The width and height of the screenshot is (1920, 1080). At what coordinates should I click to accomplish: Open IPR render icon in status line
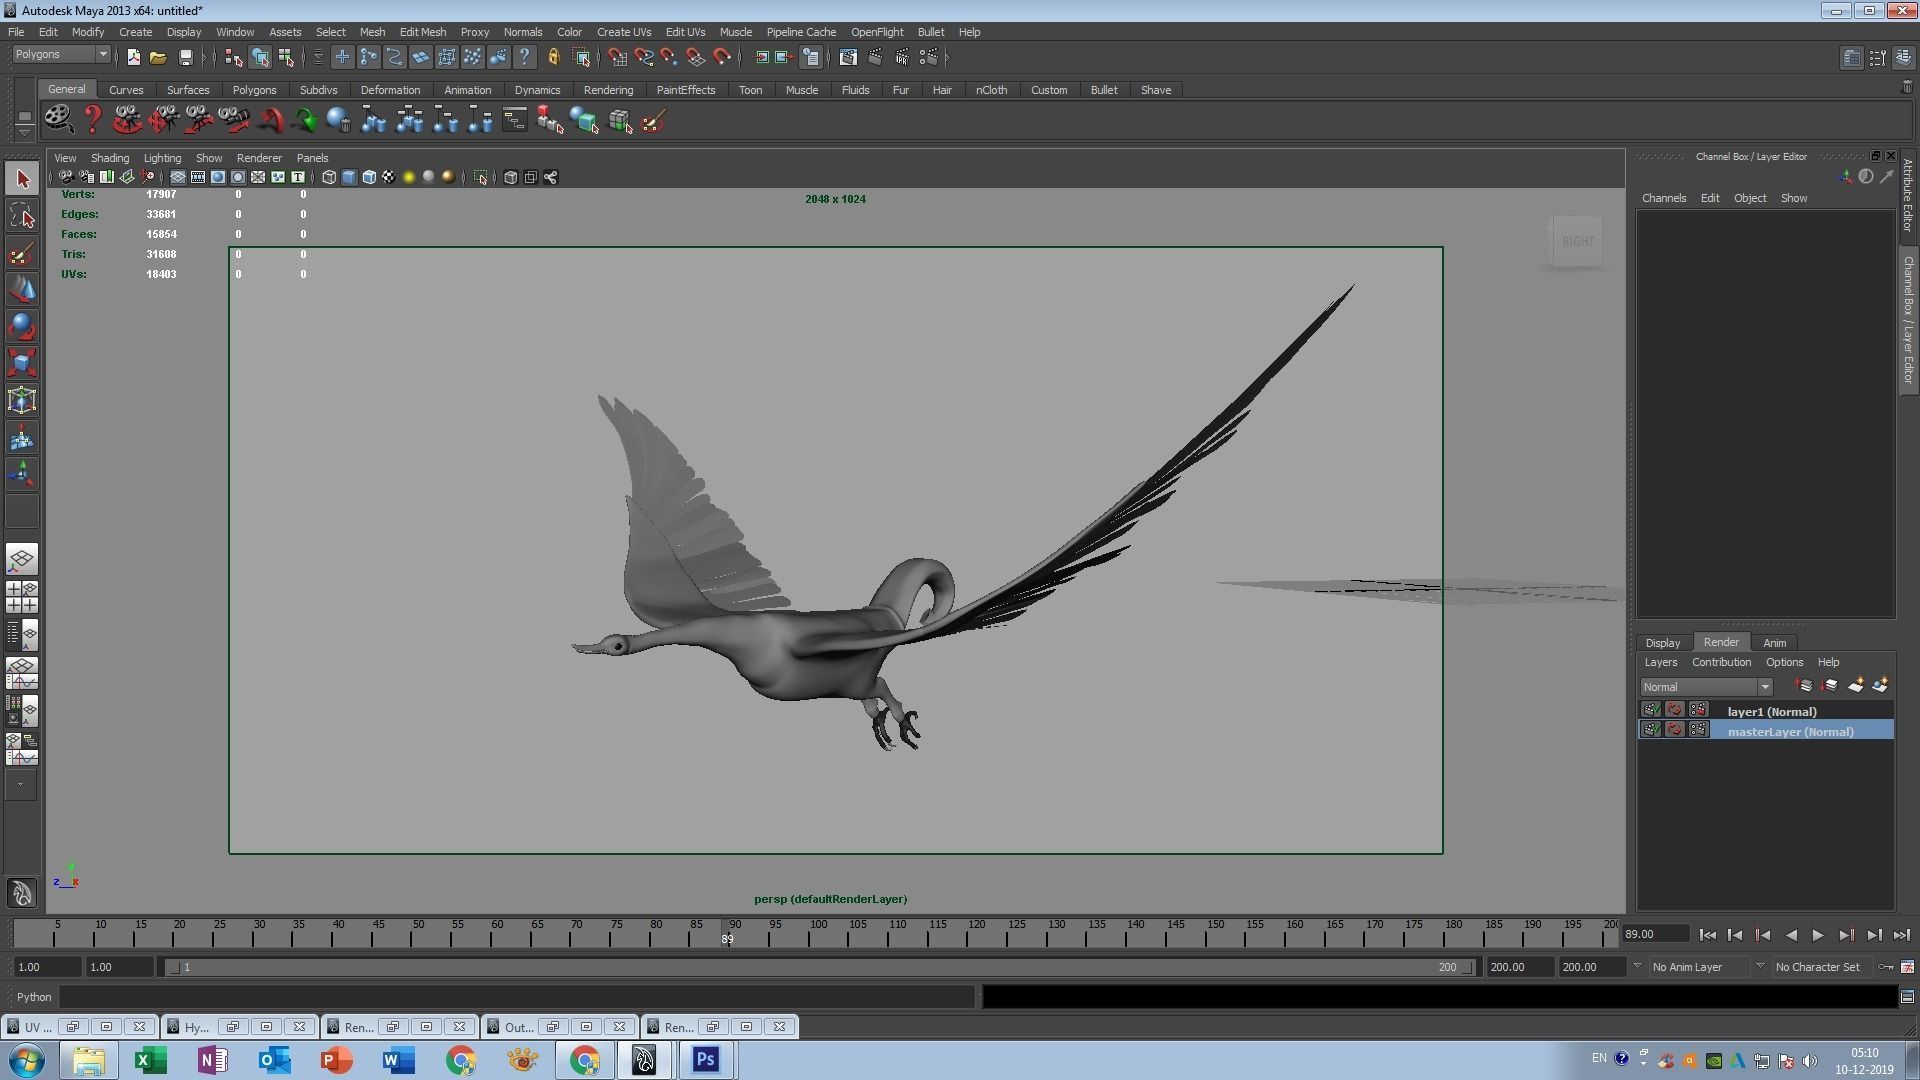(x=902, y=57)
